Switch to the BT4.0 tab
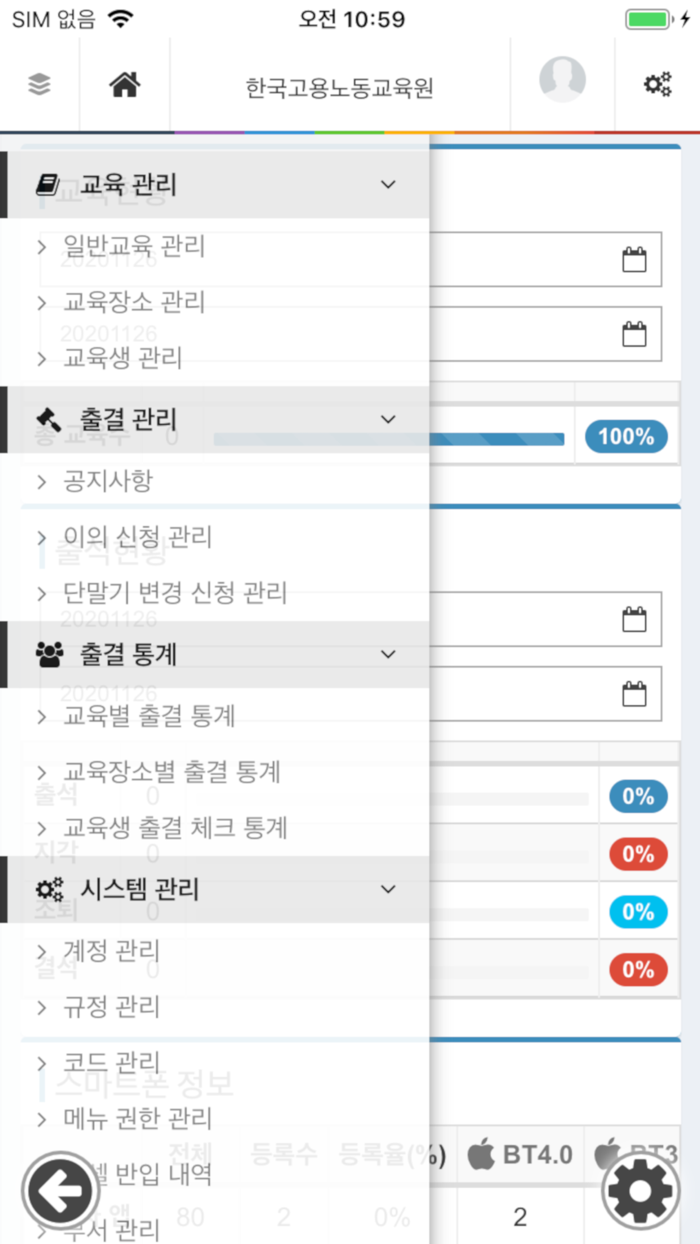This screenshot has width=700, height=1244. pyautogui.click(x=521, y=1153)
